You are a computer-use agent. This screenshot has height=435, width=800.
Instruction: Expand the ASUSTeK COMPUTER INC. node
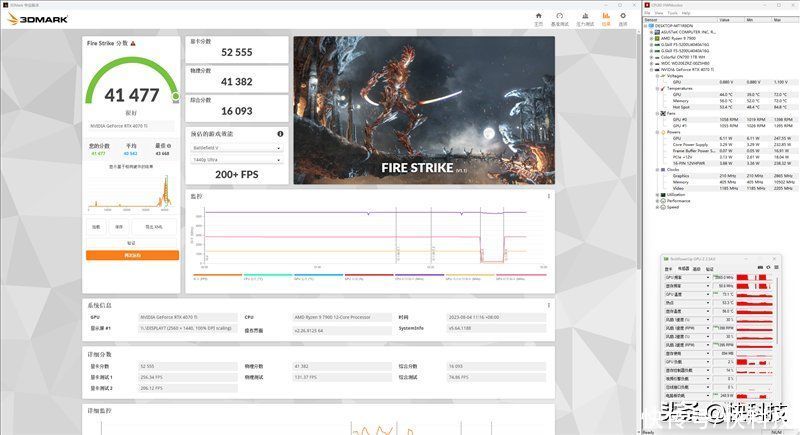coord(651,32)
